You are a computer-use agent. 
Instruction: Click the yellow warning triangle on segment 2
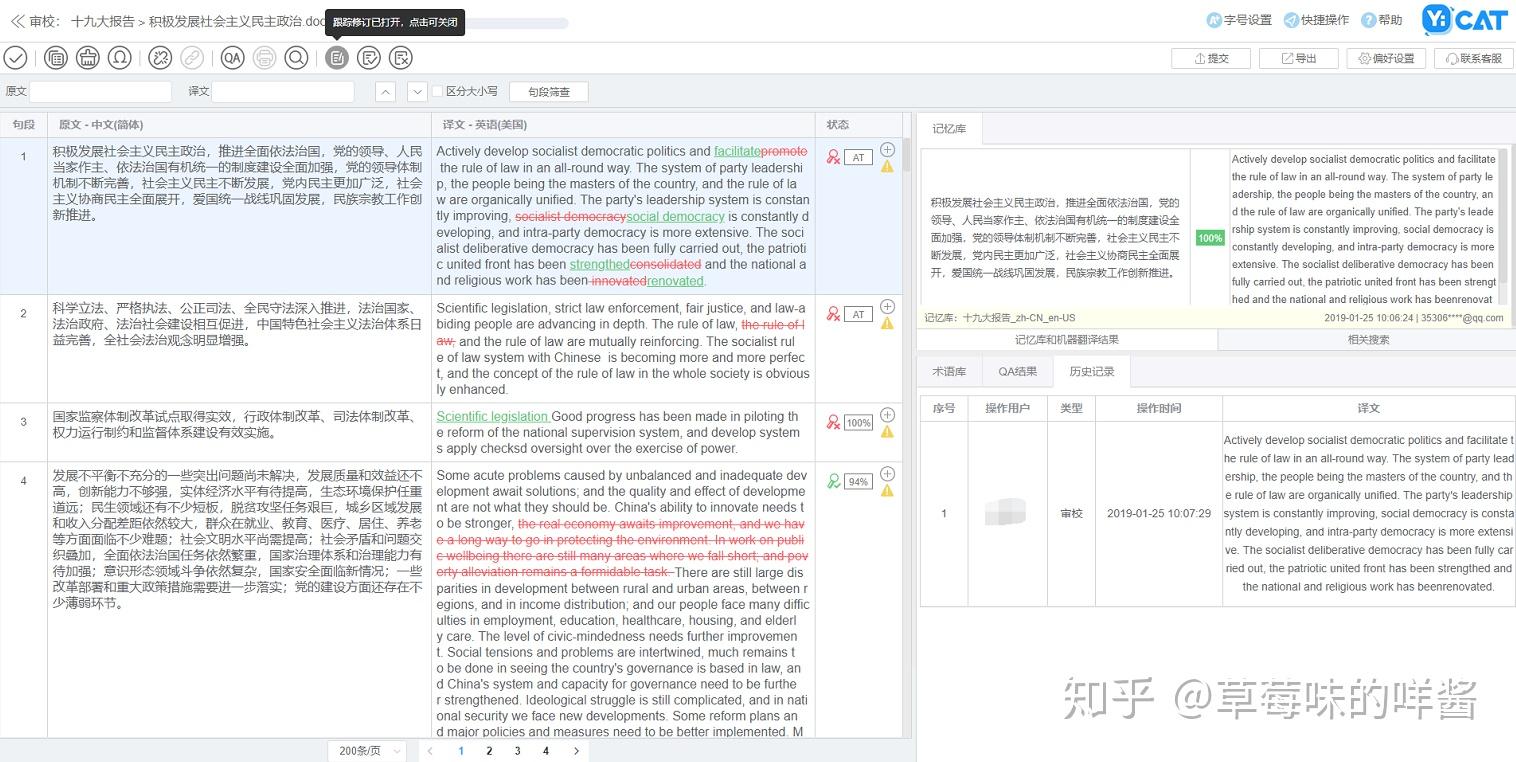(886, 322)
